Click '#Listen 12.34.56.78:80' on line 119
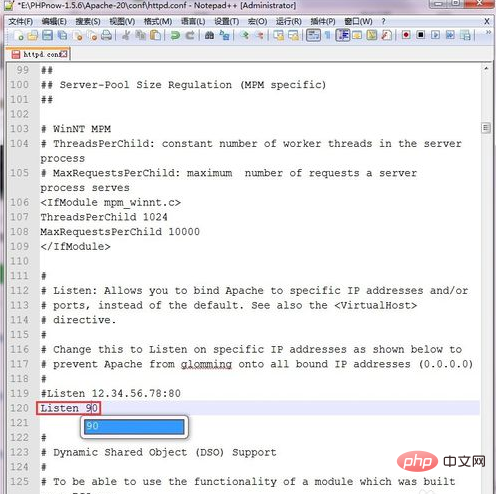 [111, 393]
